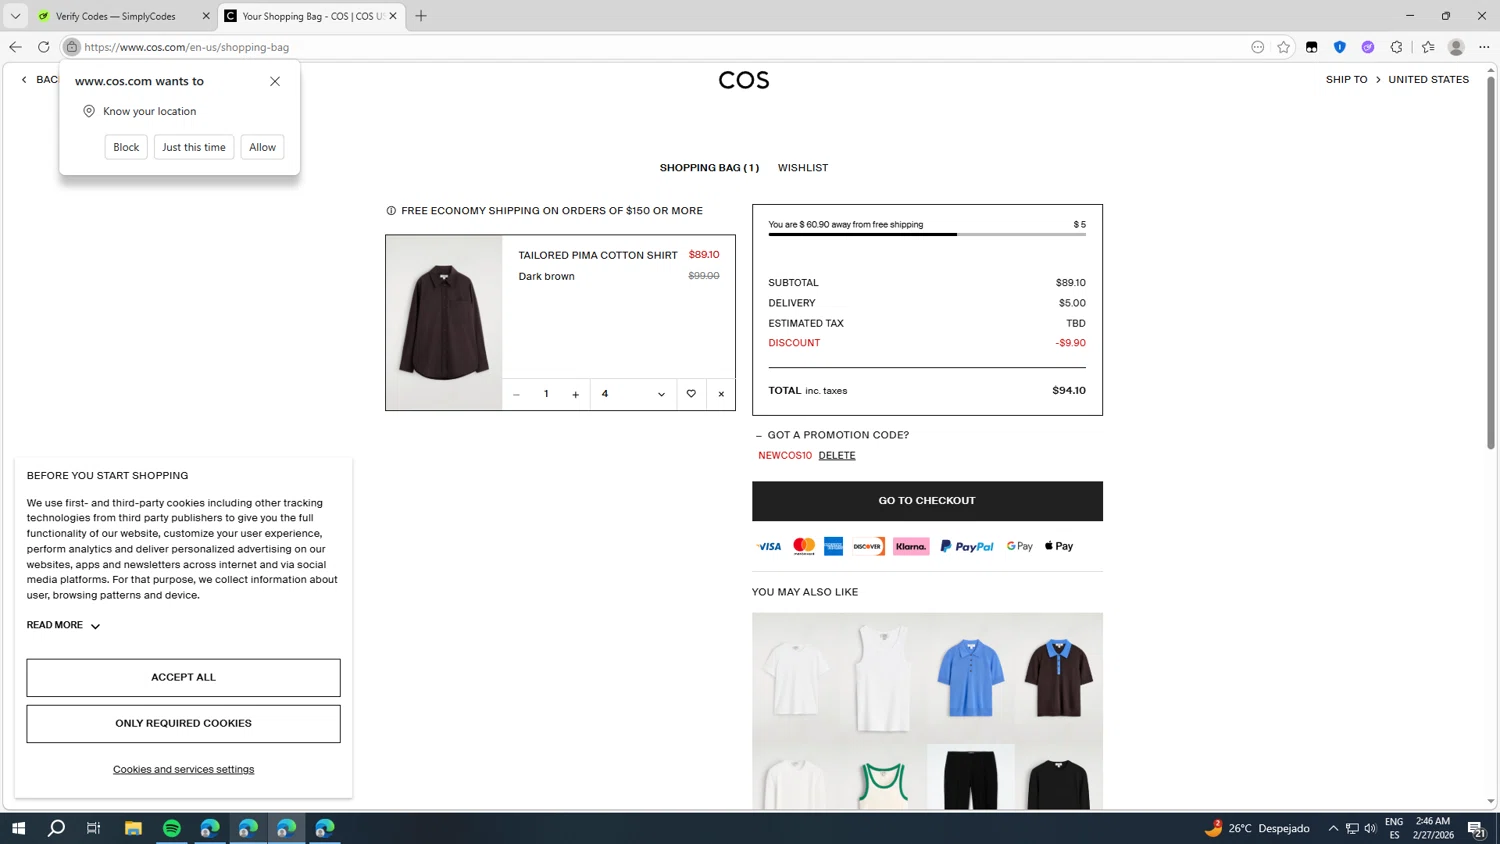Open the tab search dropdown
The height and width of the screenshot is (844, 1500).
(15, 16)
